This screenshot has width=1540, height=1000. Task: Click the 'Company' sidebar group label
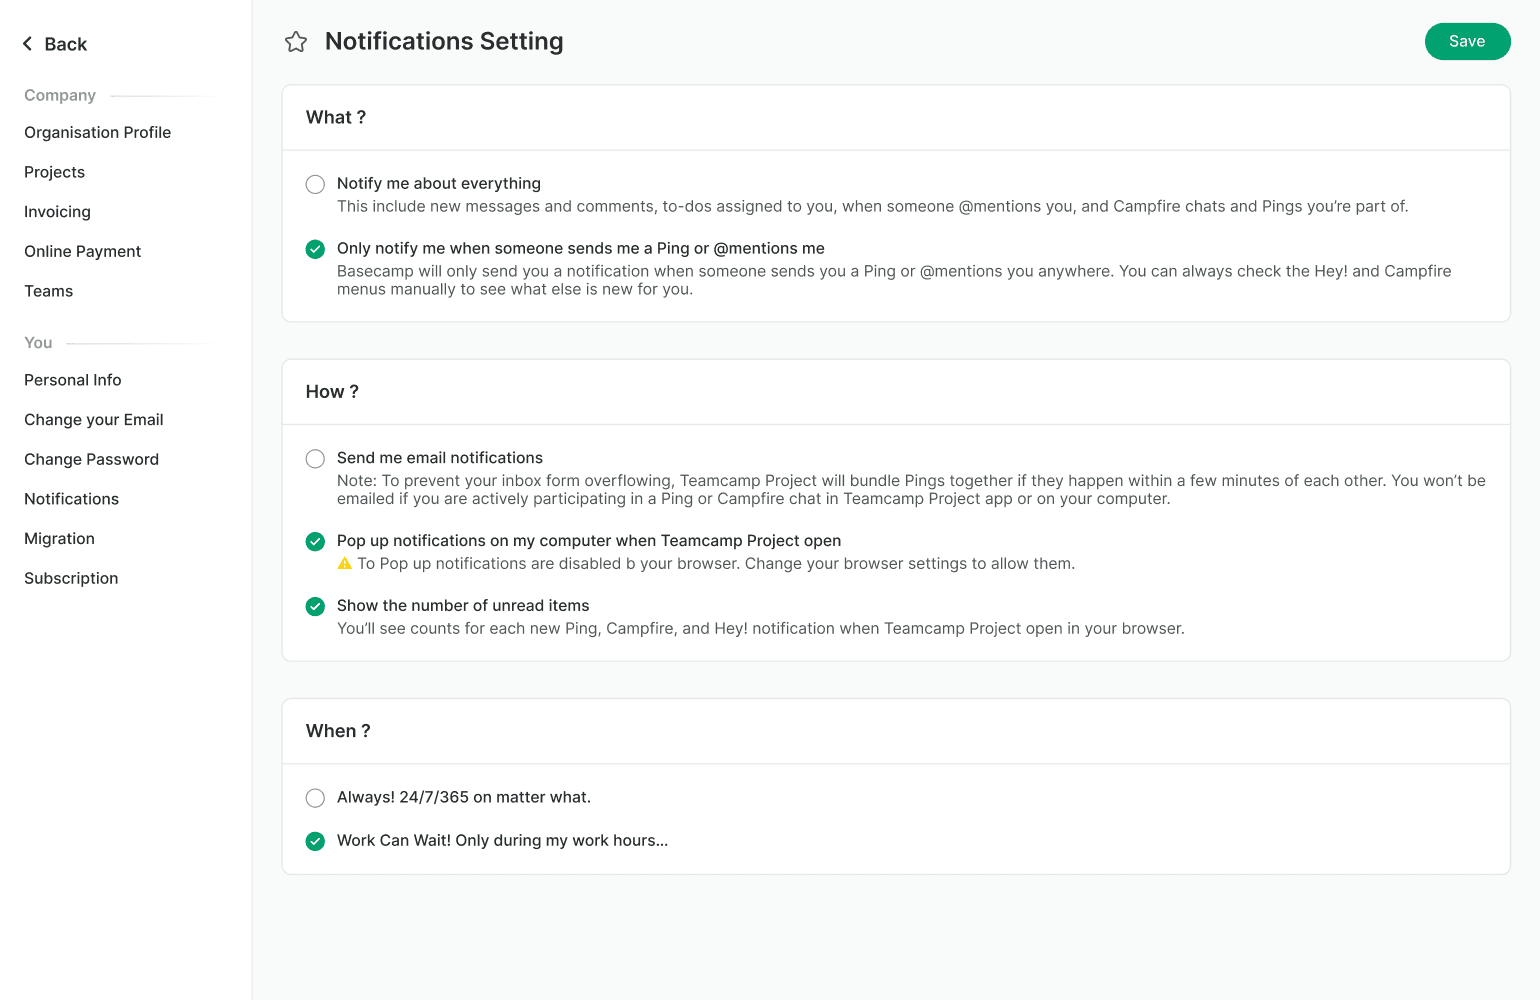[60, 95]
